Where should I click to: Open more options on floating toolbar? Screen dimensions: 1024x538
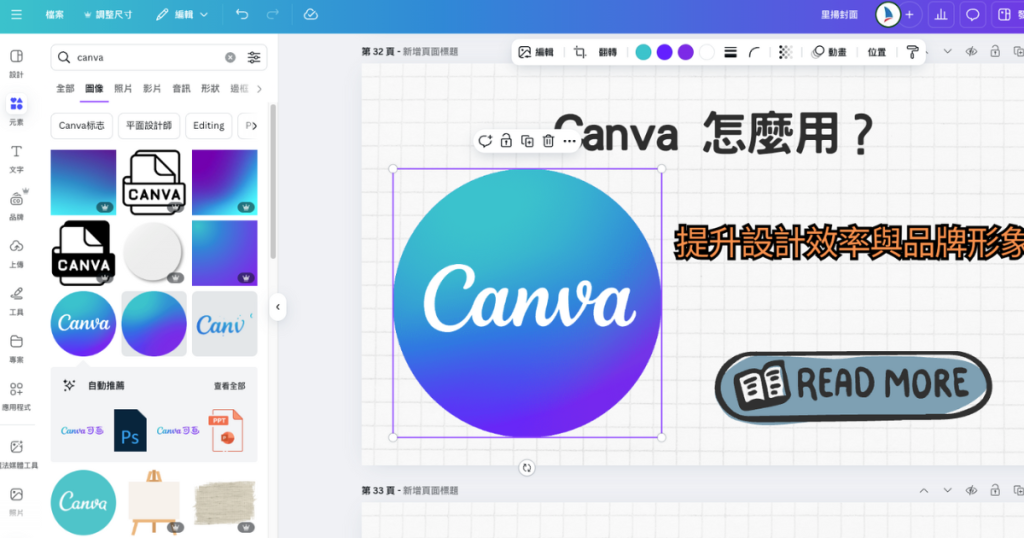[569, 141]
